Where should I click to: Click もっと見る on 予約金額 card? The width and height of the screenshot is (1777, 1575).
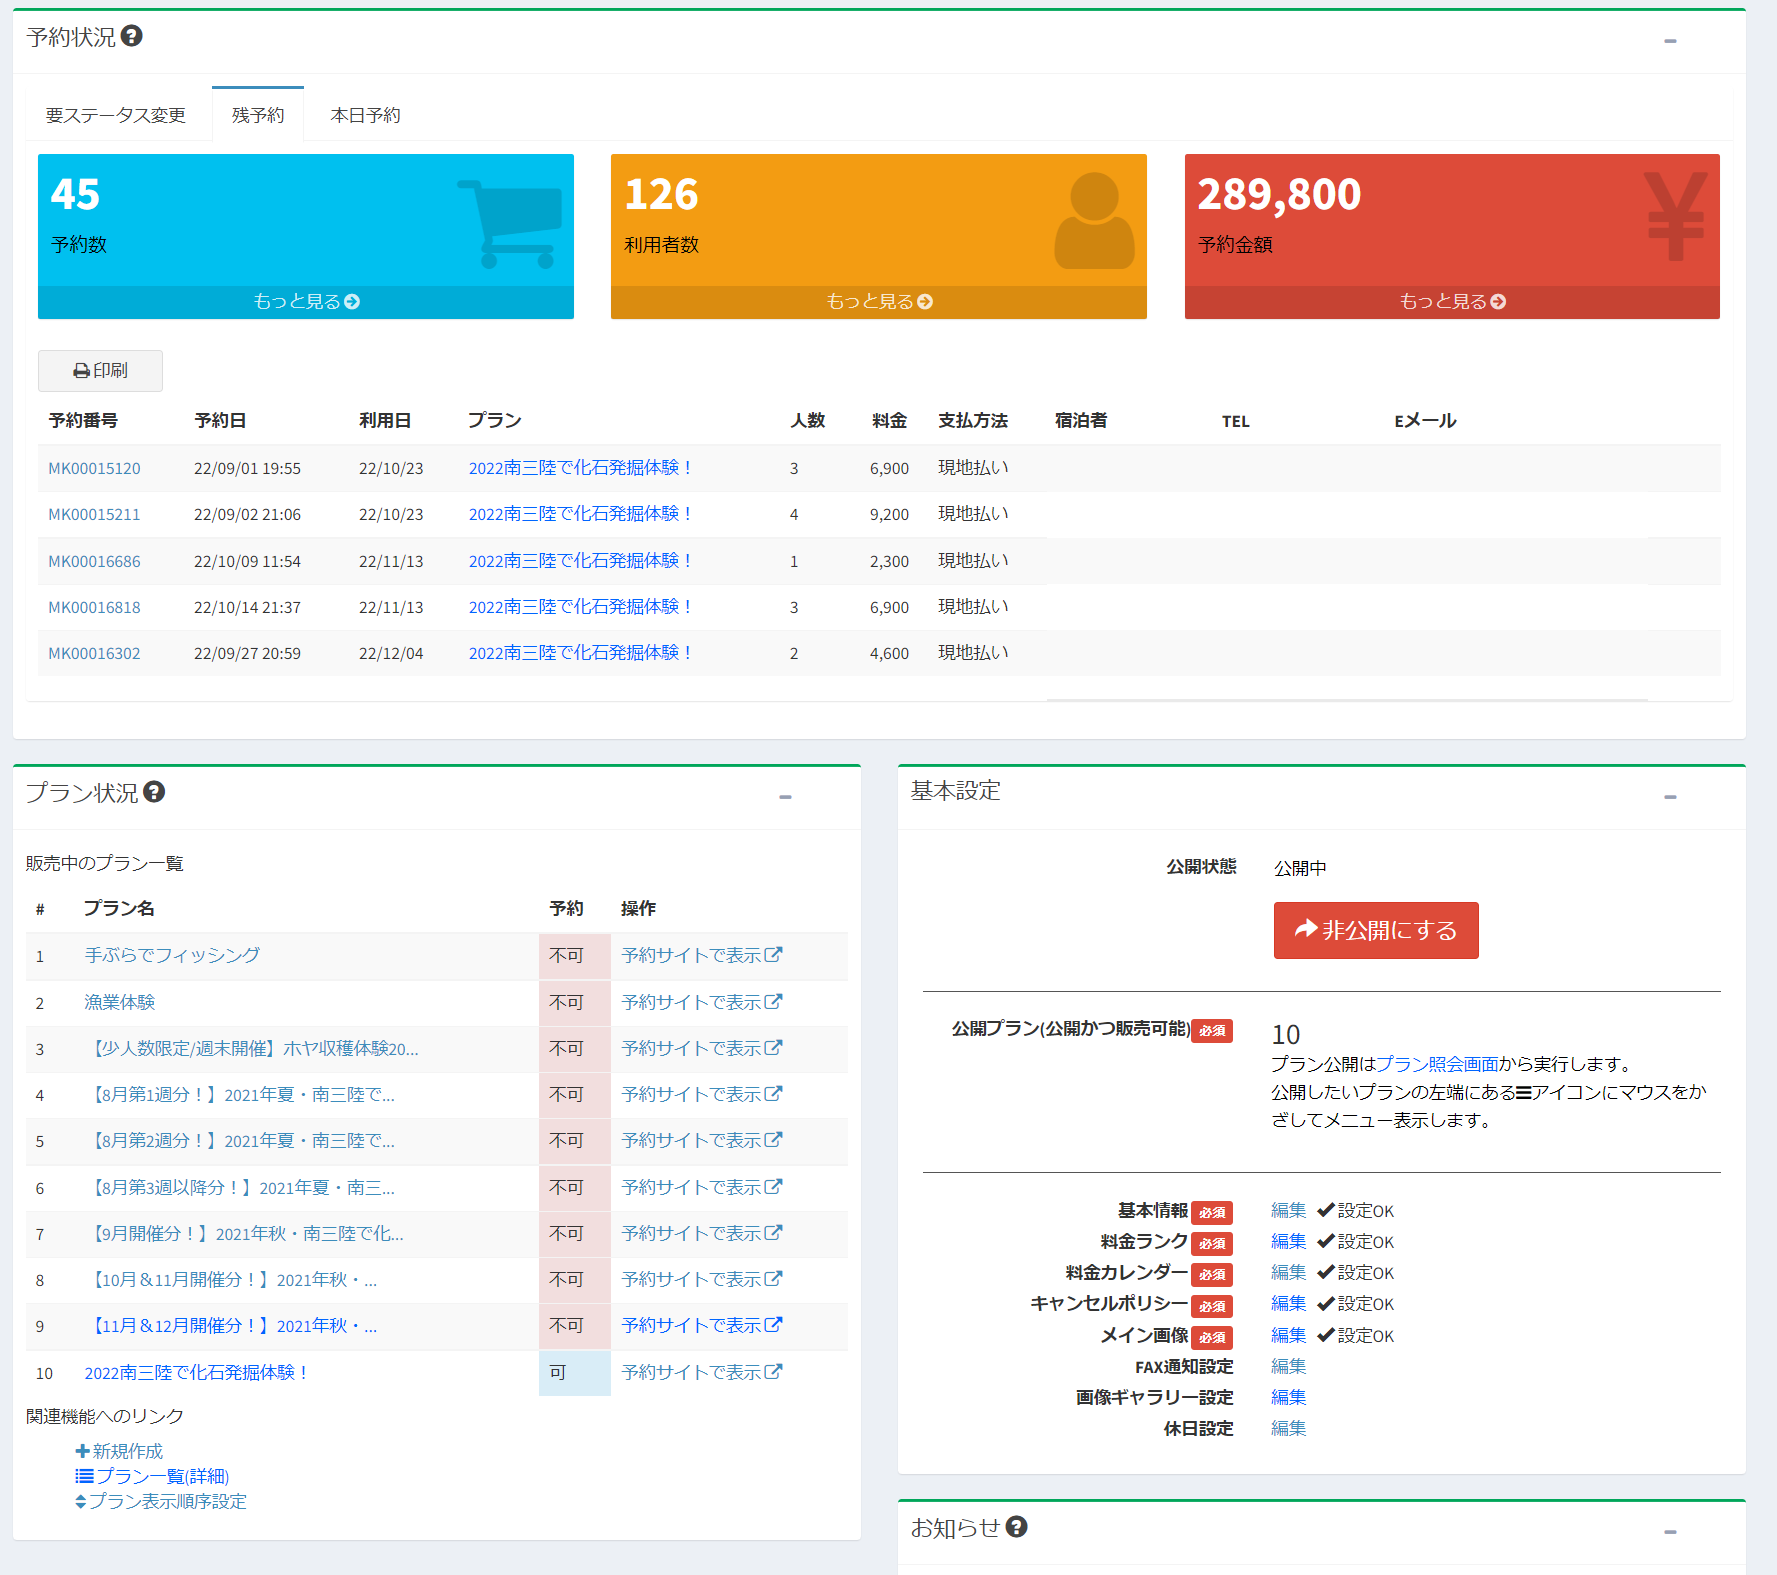[1452, 302]
